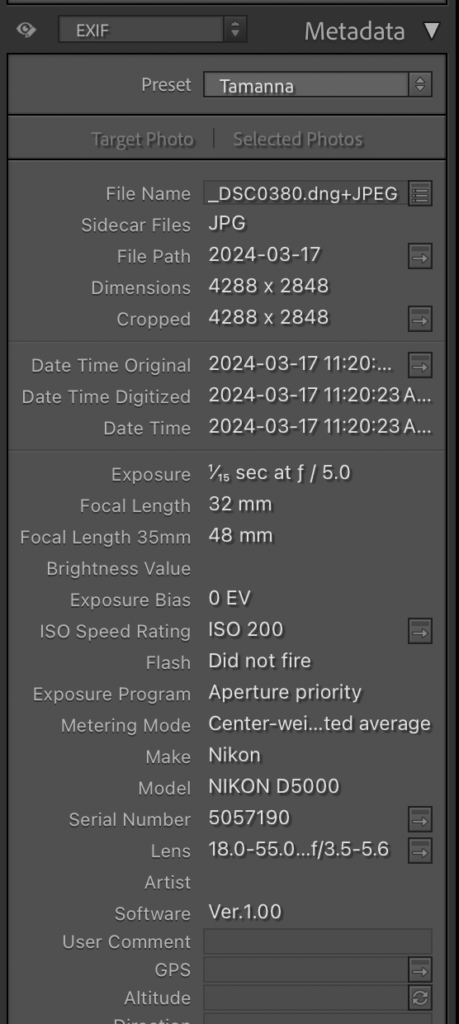Switch to Selected Photos mode

click(x=298, y=139)
